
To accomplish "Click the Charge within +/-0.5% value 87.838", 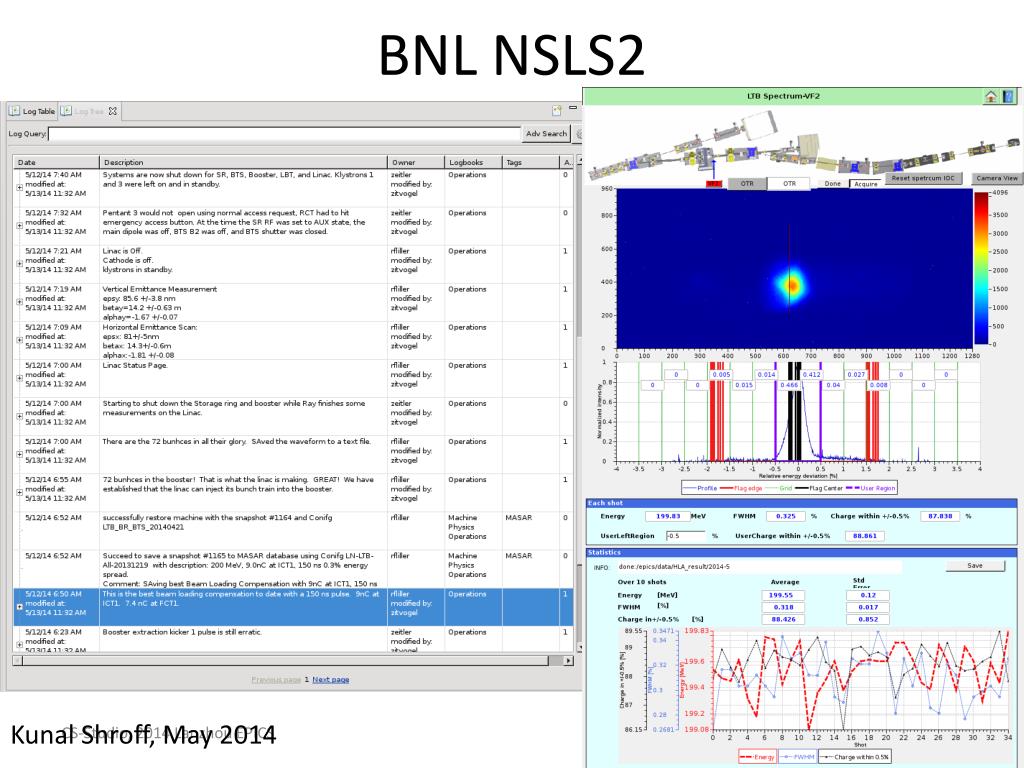I will [940, 516].
